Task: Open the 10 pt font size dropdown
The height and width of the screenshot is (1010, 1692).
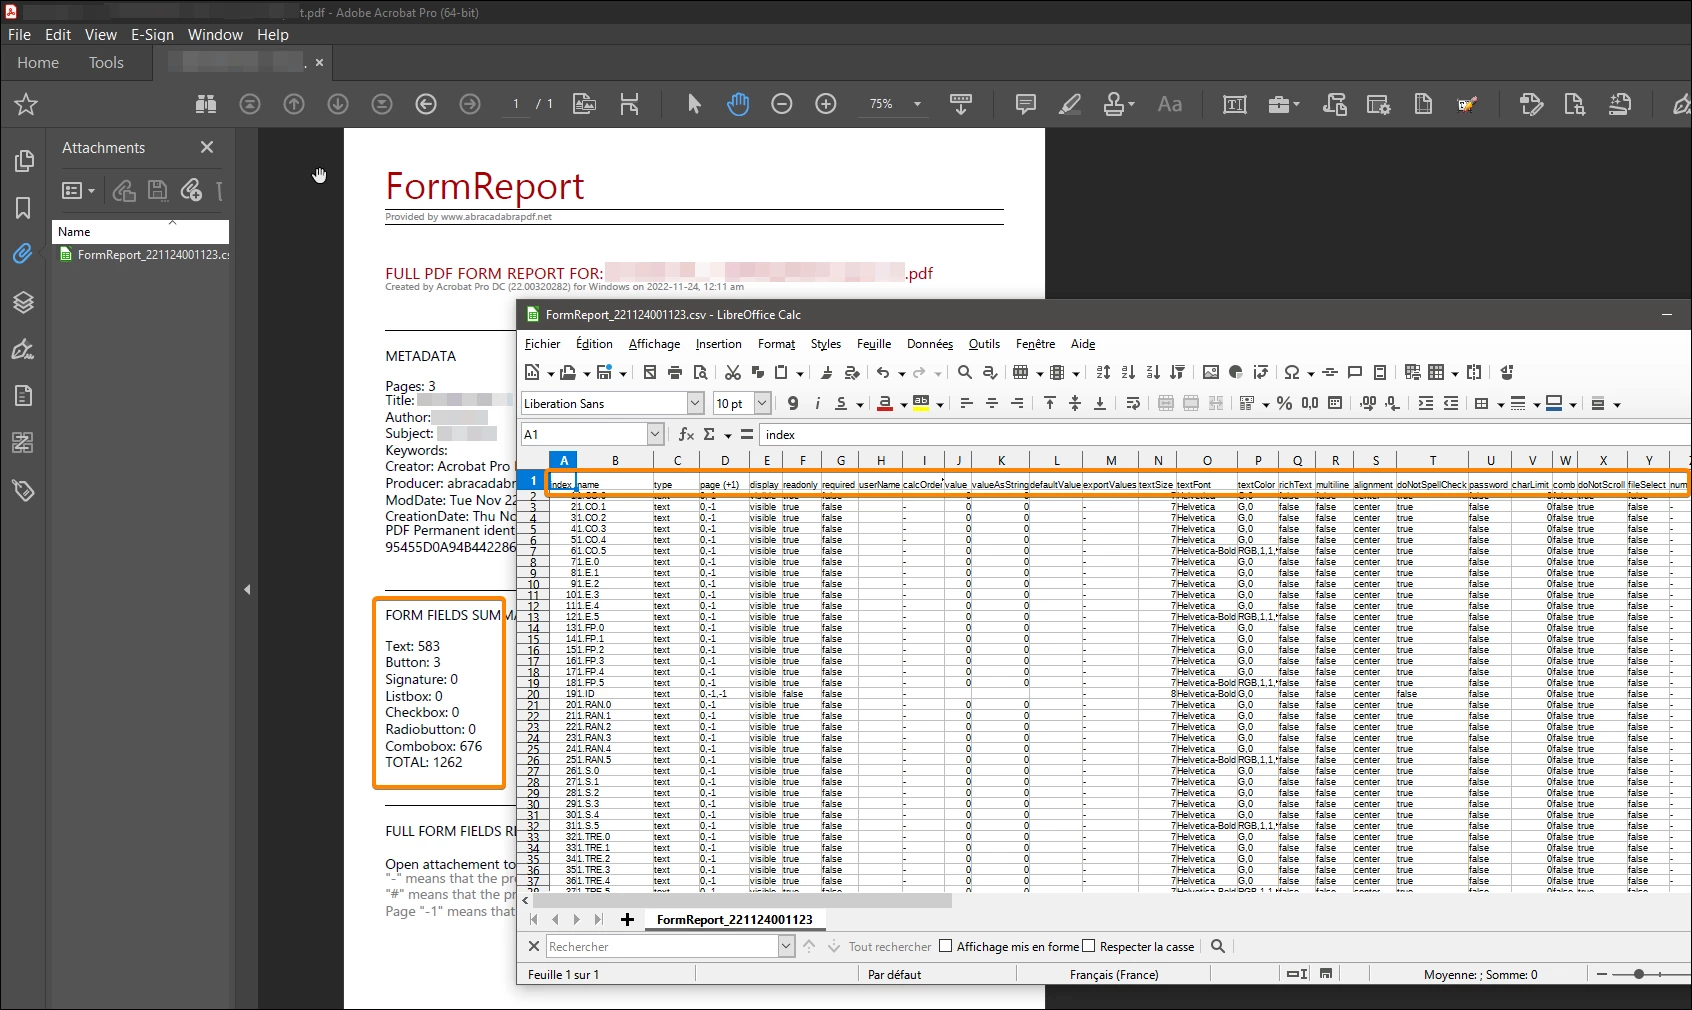Action: coord(762,403)
